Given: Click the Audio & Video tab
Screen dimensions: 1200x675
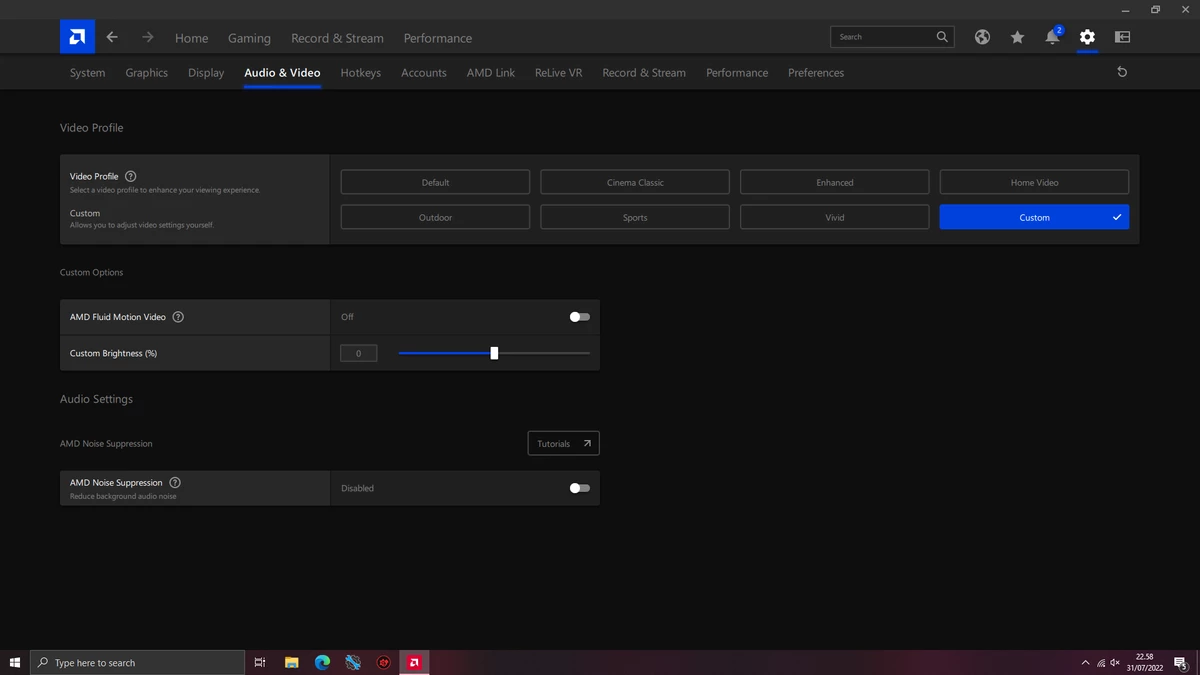Looking at the screenshot, I should pos(282,73).
